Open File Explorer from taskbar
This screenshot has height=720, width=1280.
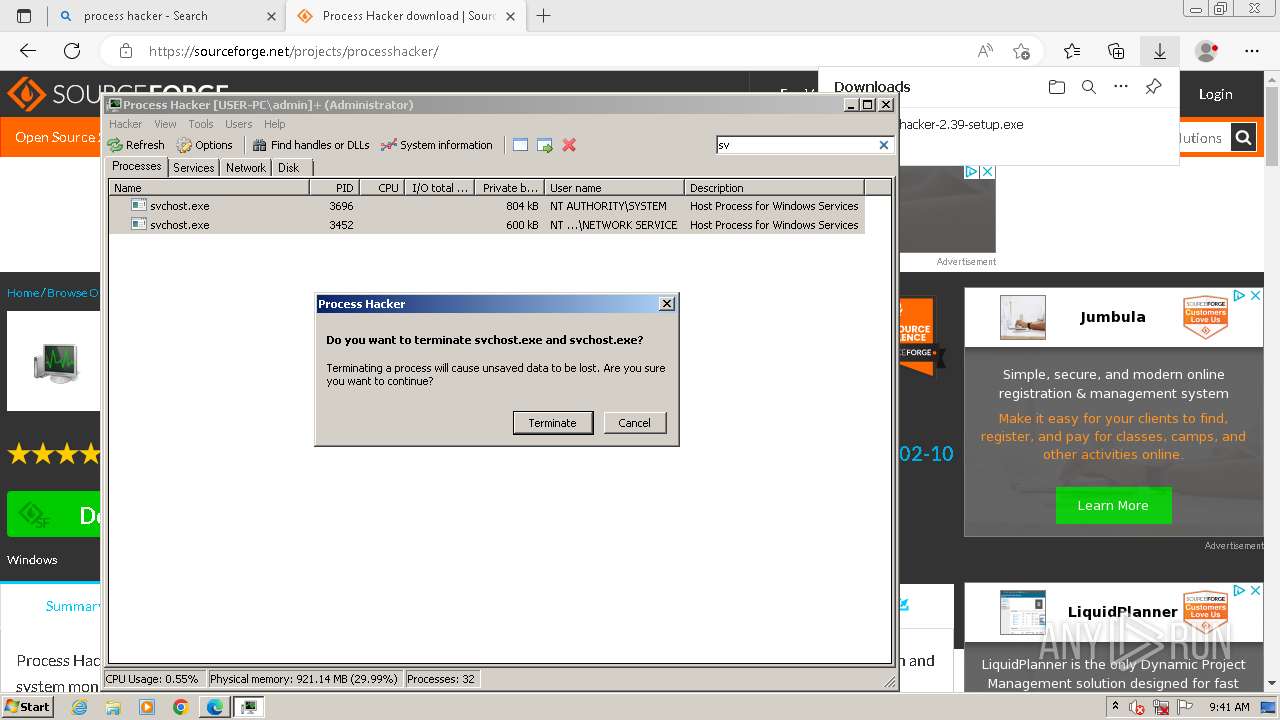(x=113, y=707)
